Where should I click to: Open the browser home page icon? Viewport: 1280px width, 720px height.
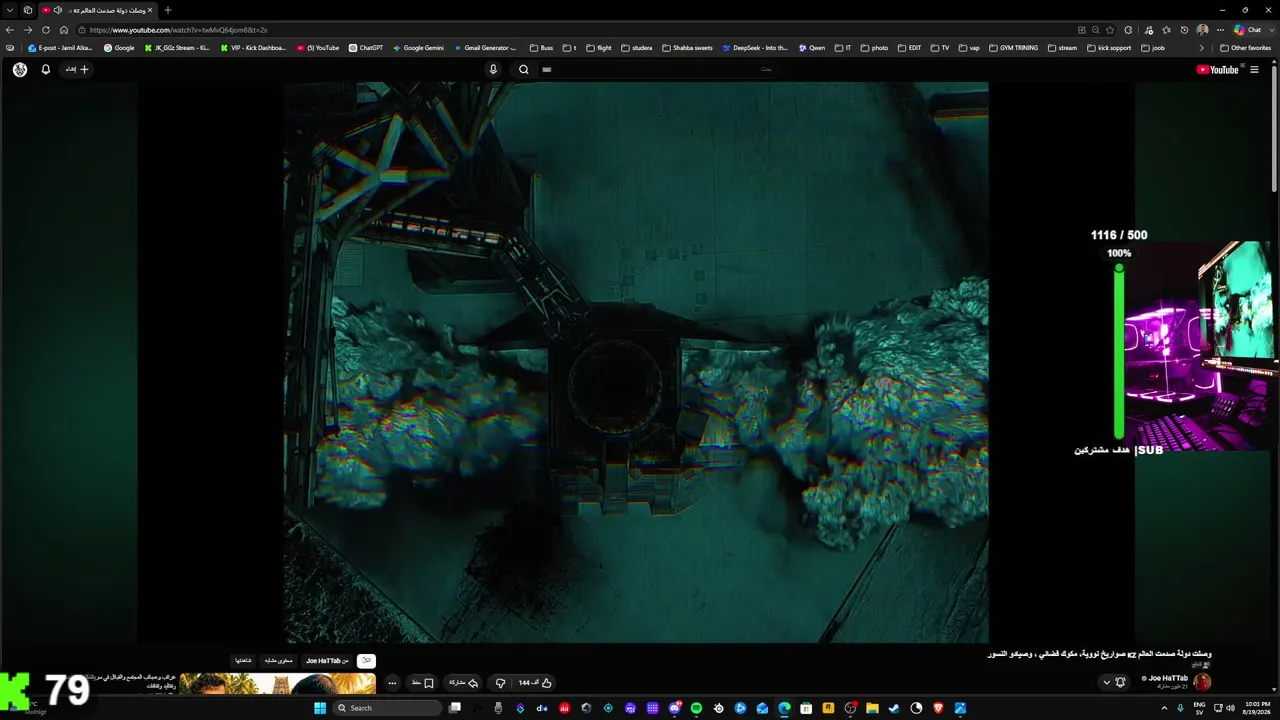tap(64, 30)
